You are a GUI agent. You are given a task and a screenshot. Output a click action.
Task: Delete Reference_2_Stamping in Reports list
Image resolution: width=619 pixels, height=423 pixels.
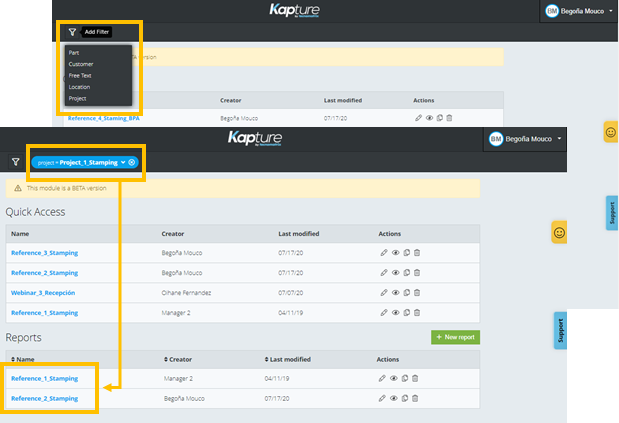415,399
